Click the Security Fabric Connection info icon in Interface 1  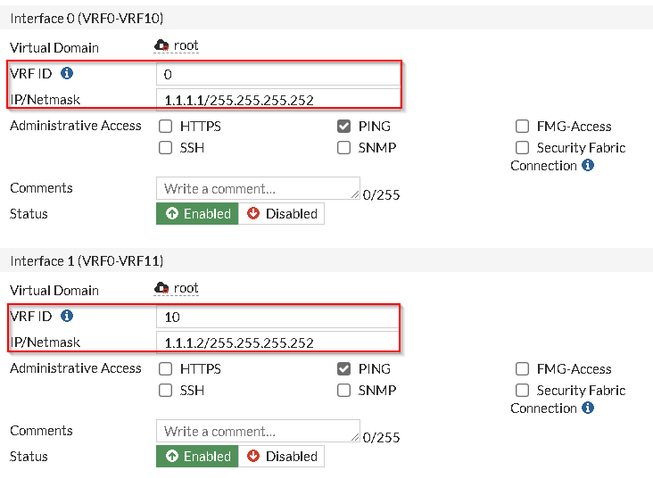point(588,408)
